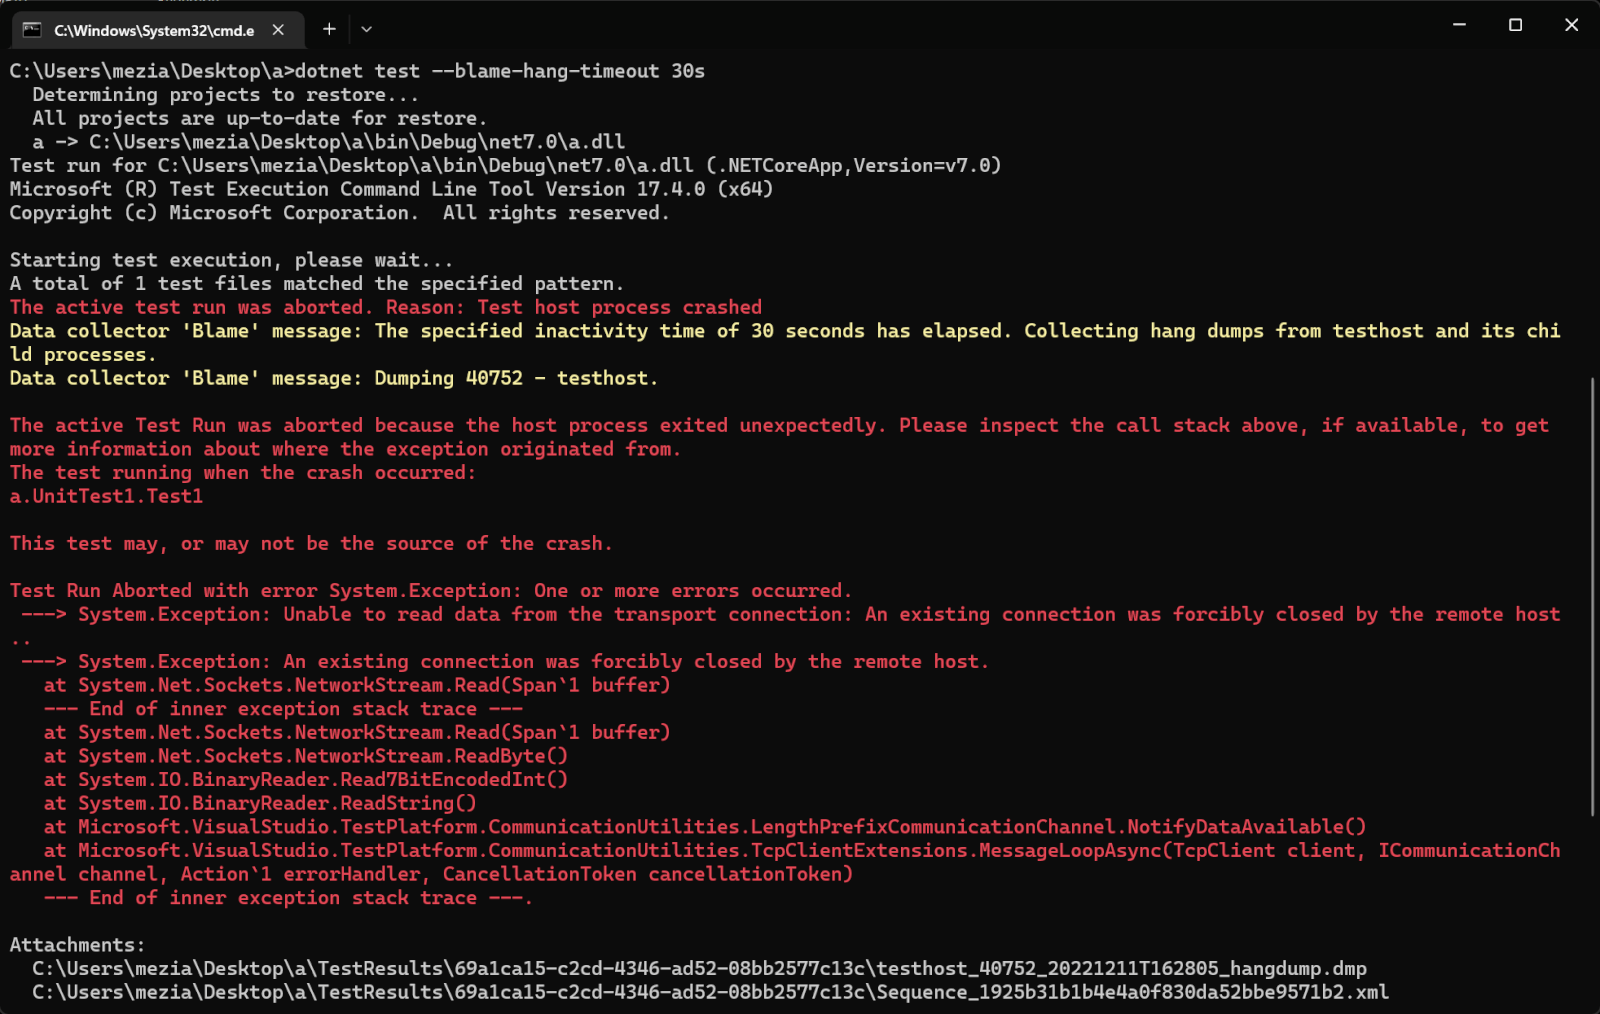
Task: Click the Microsoft Test Execution version line
Action: coord(390,189)
